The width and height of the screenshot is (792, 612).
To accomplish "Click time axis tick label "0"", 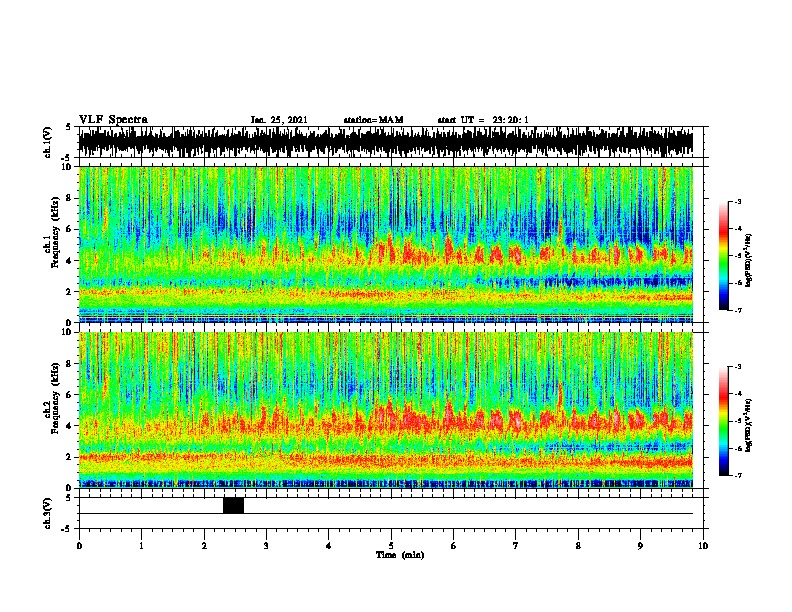I will pyautogui.click(x=79, y=546).
